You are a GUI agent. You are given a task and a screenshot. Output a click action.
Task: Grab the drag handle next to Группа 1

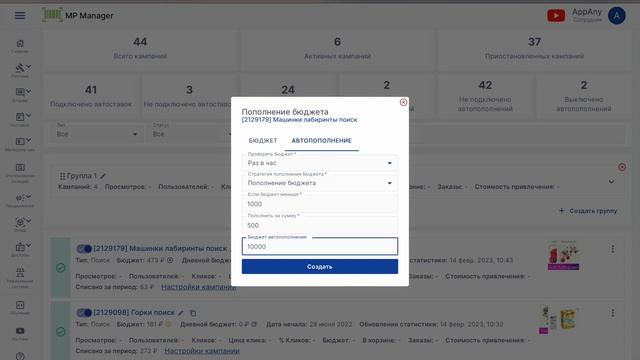[x=62, y=176]
